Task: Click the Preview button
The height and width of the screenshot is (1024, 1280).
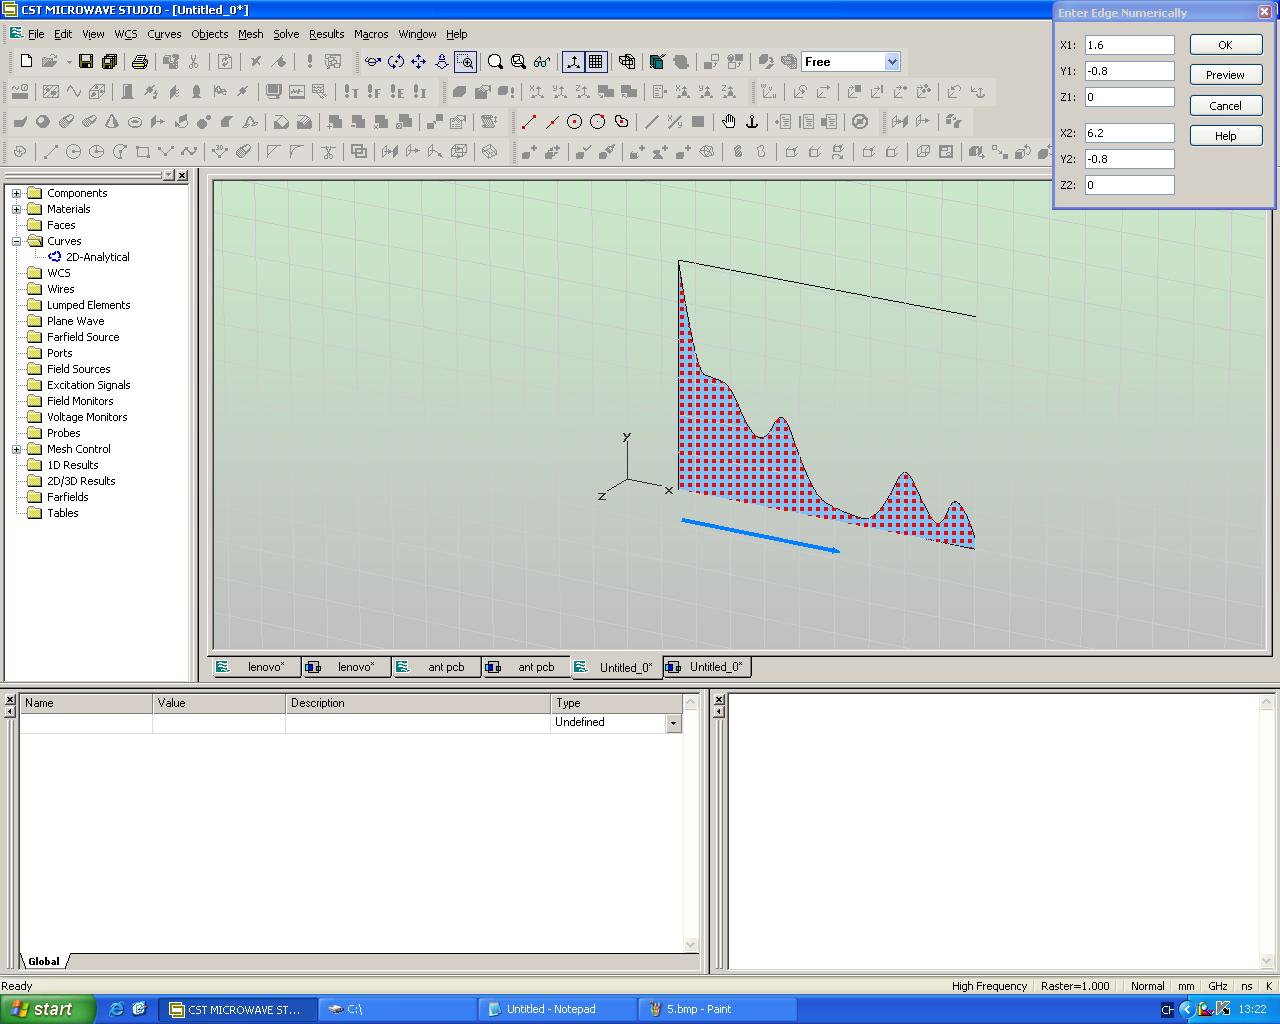Action: click(1225, 75)
